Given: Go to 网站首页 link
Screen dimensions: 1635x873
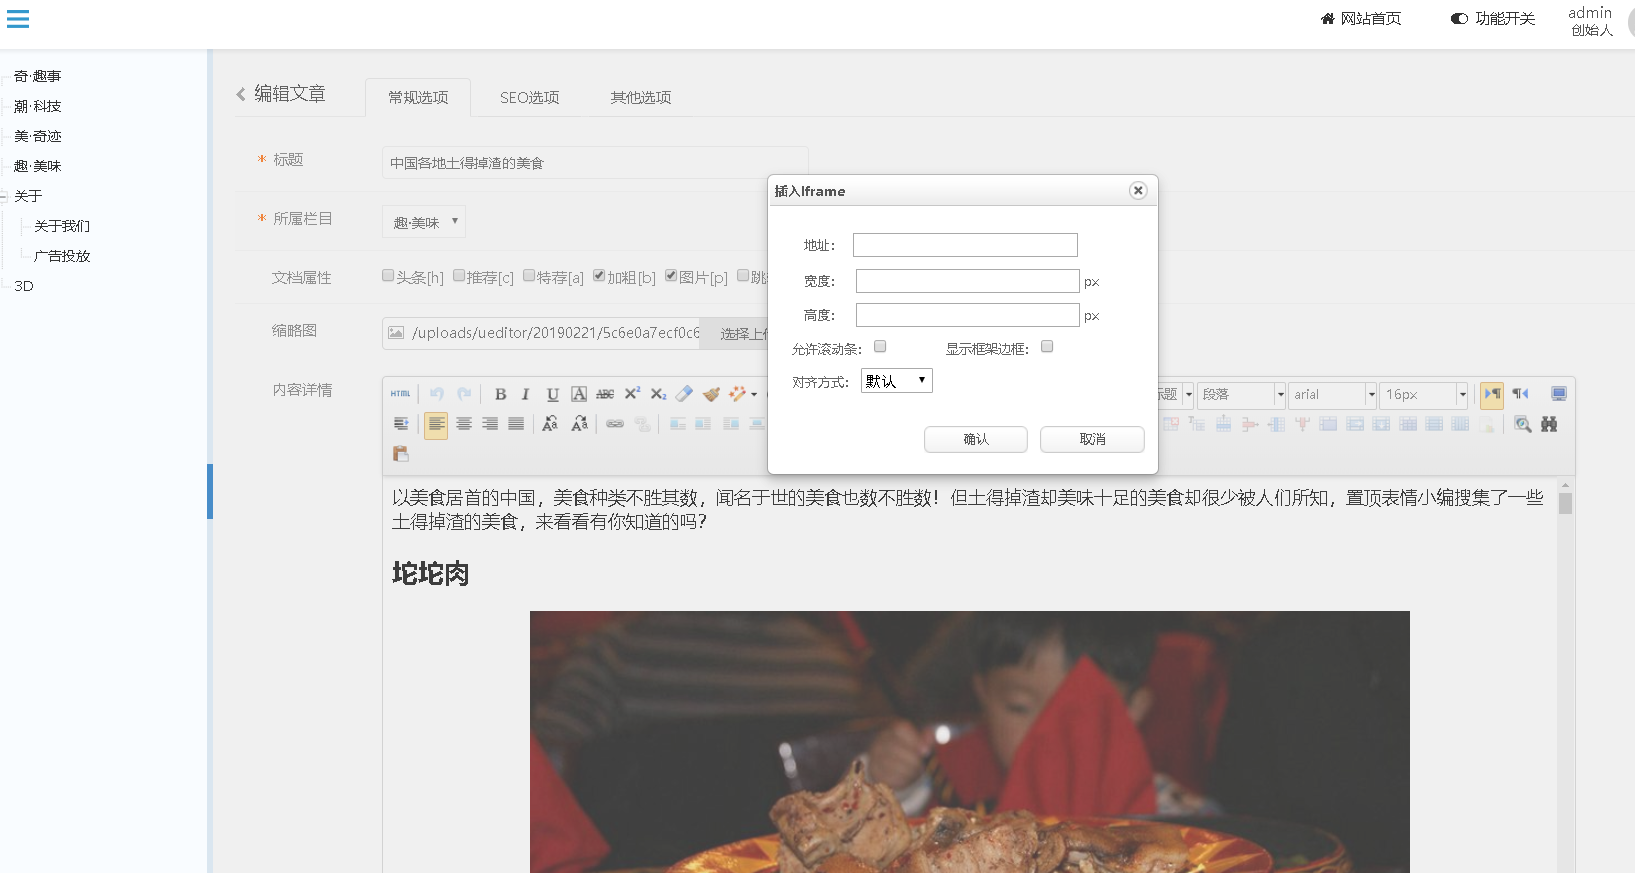Looking at the screenshot, I should 1361,19.
